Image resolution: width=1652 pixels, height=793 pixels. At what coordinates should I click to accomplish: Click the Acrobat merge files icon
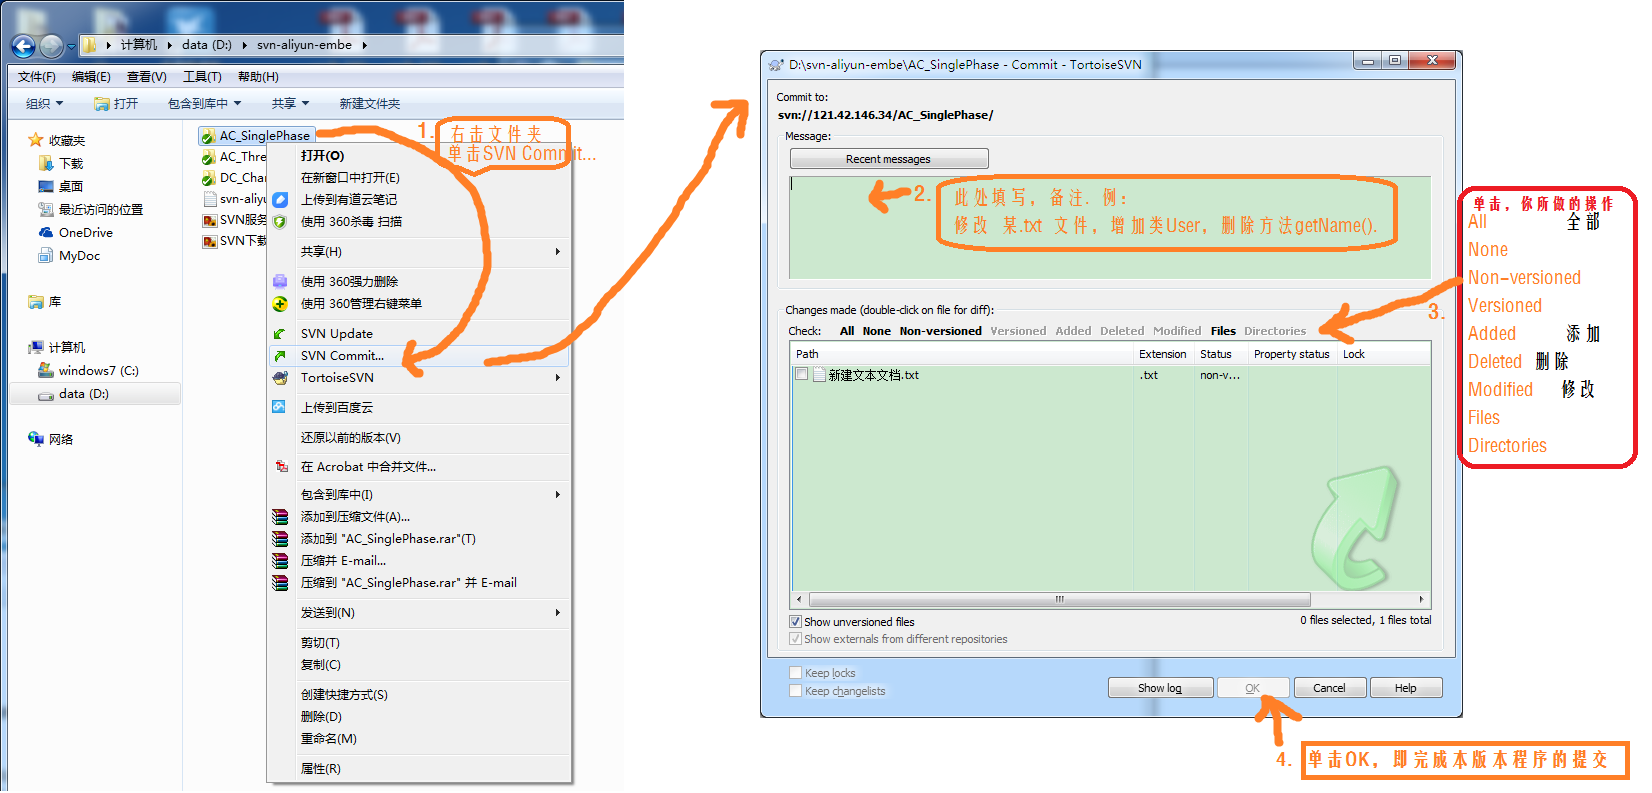click(280, 466)
